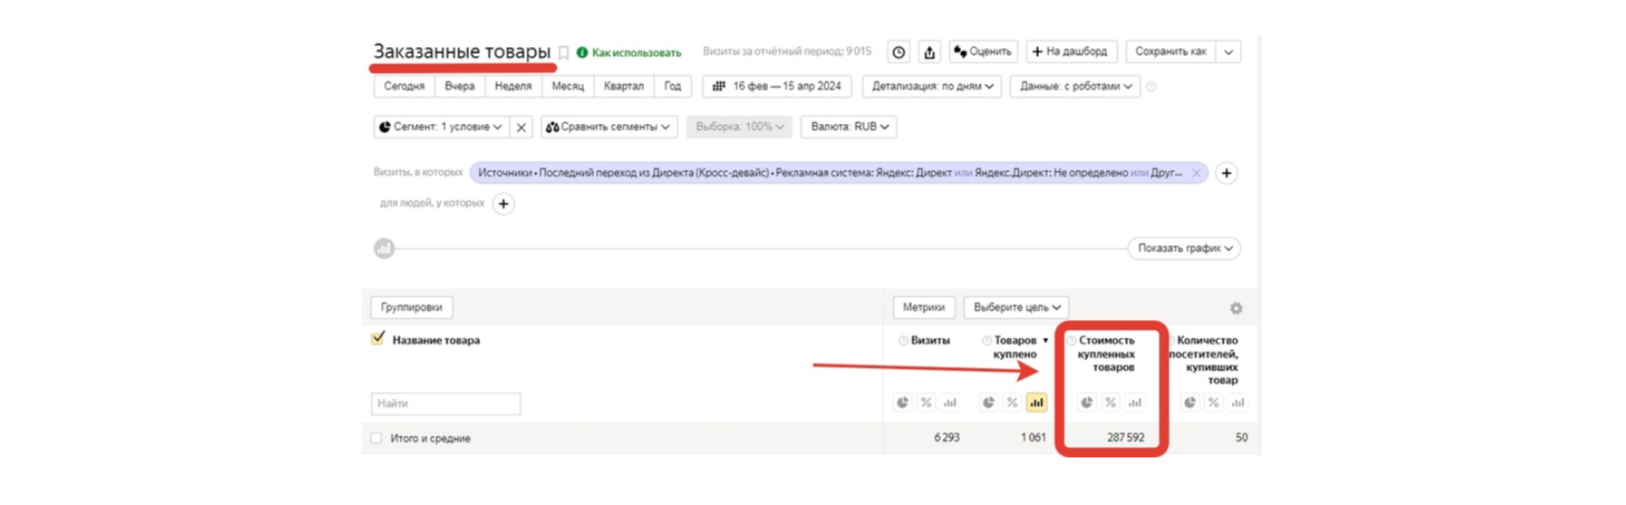The width and height of the screenshot is (1626, 505).
Task: Sort by Товаров куплено column header
Action: tap(1015, 347)
